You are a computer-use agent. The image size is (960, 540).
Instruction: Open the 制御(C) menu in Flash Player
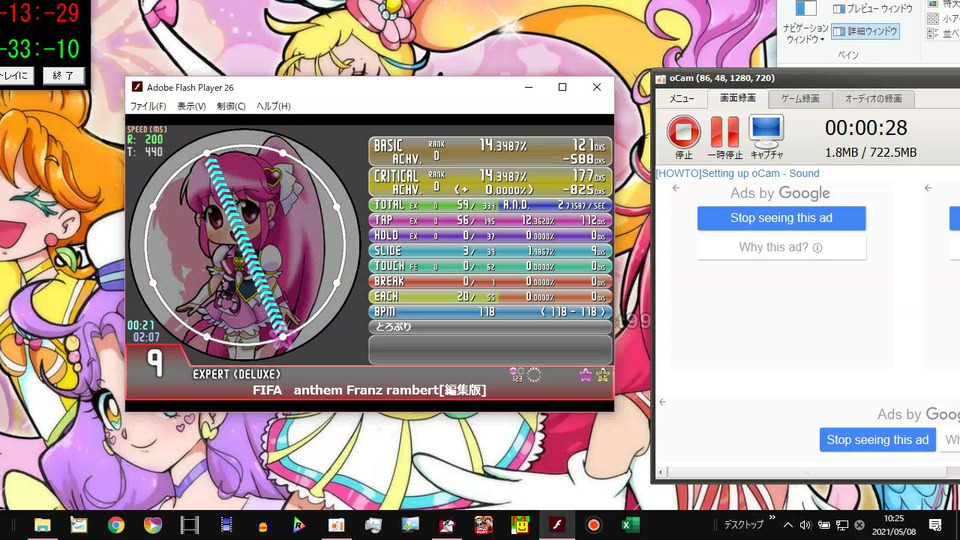pyautogui.click(x=231, y=106)
